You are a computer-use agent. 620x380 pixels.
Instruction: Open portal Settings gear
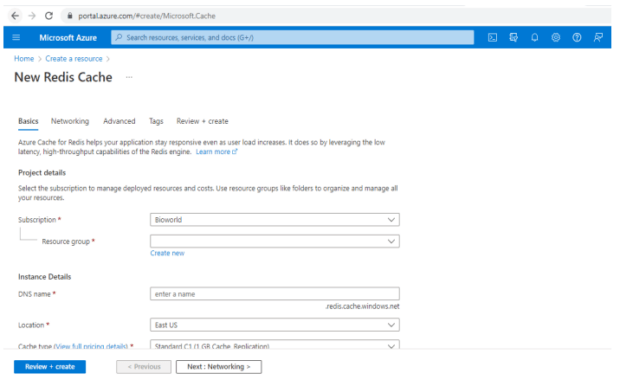tap(556, 38)
